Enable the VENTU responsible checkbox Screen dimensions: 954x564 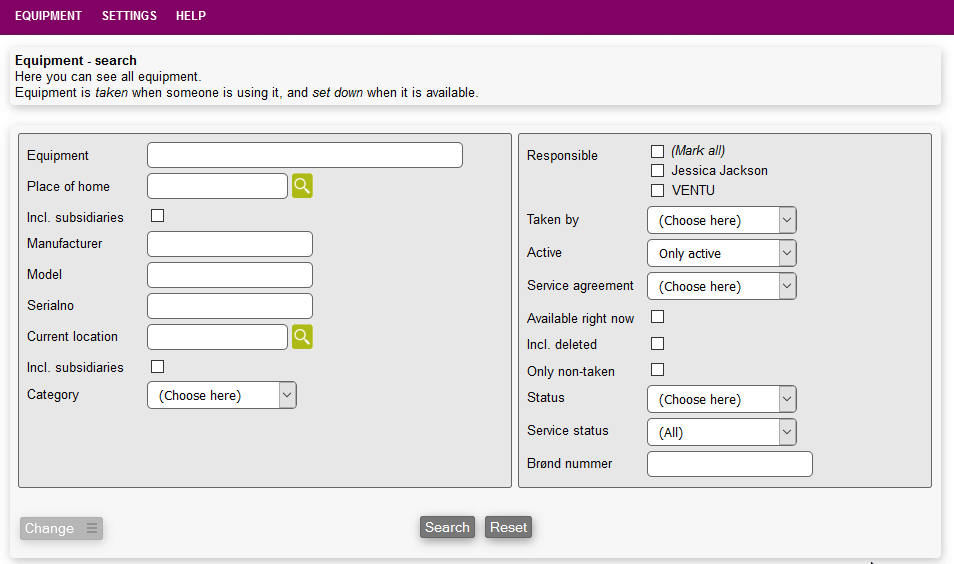(x=657, y=190)
